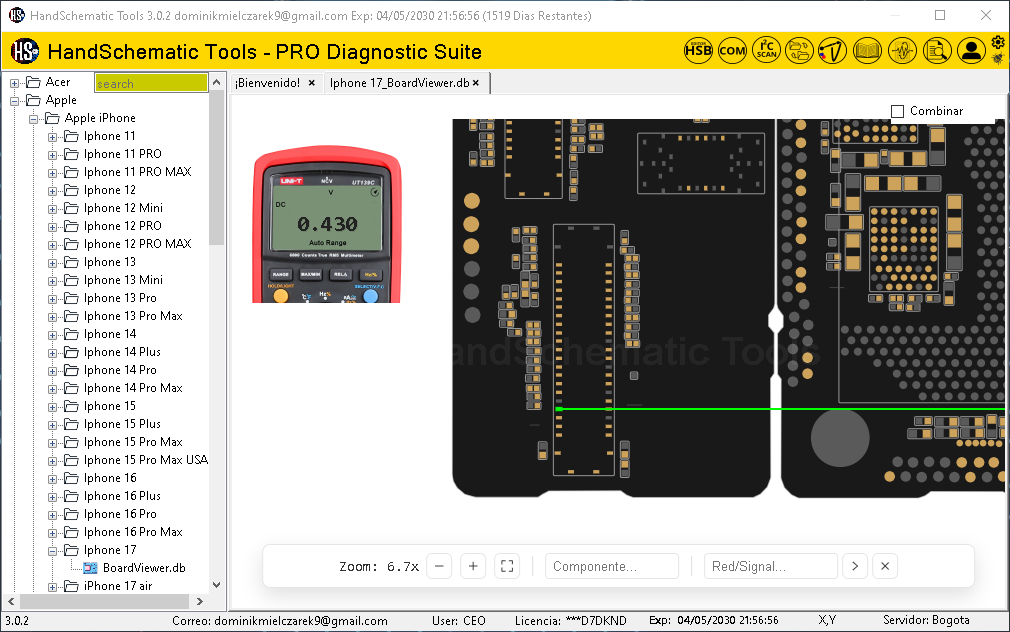This screenshot has width=1010, height=632.
Task: Select Iphone 14 Pro Max in tree
Action: pos(133,388)
